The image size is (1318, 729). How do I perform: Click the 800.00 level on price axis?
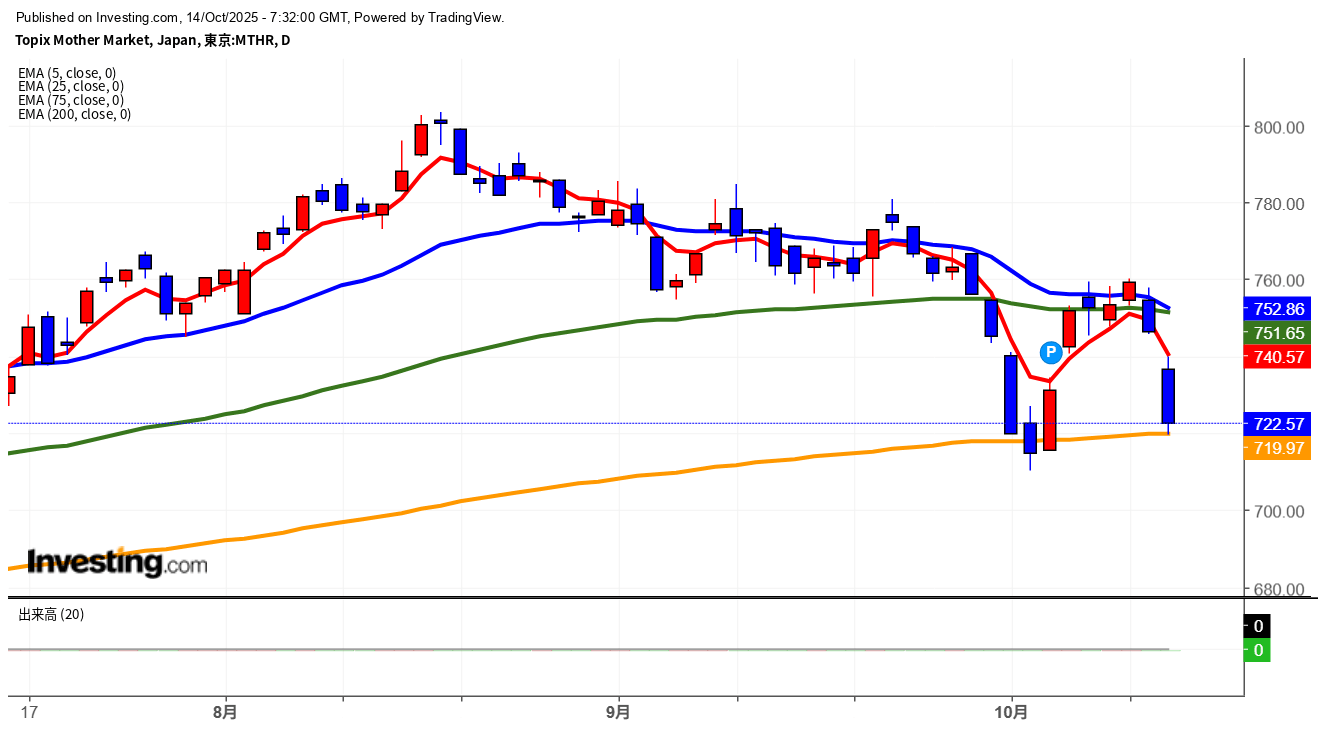[x=1280, y=128]
